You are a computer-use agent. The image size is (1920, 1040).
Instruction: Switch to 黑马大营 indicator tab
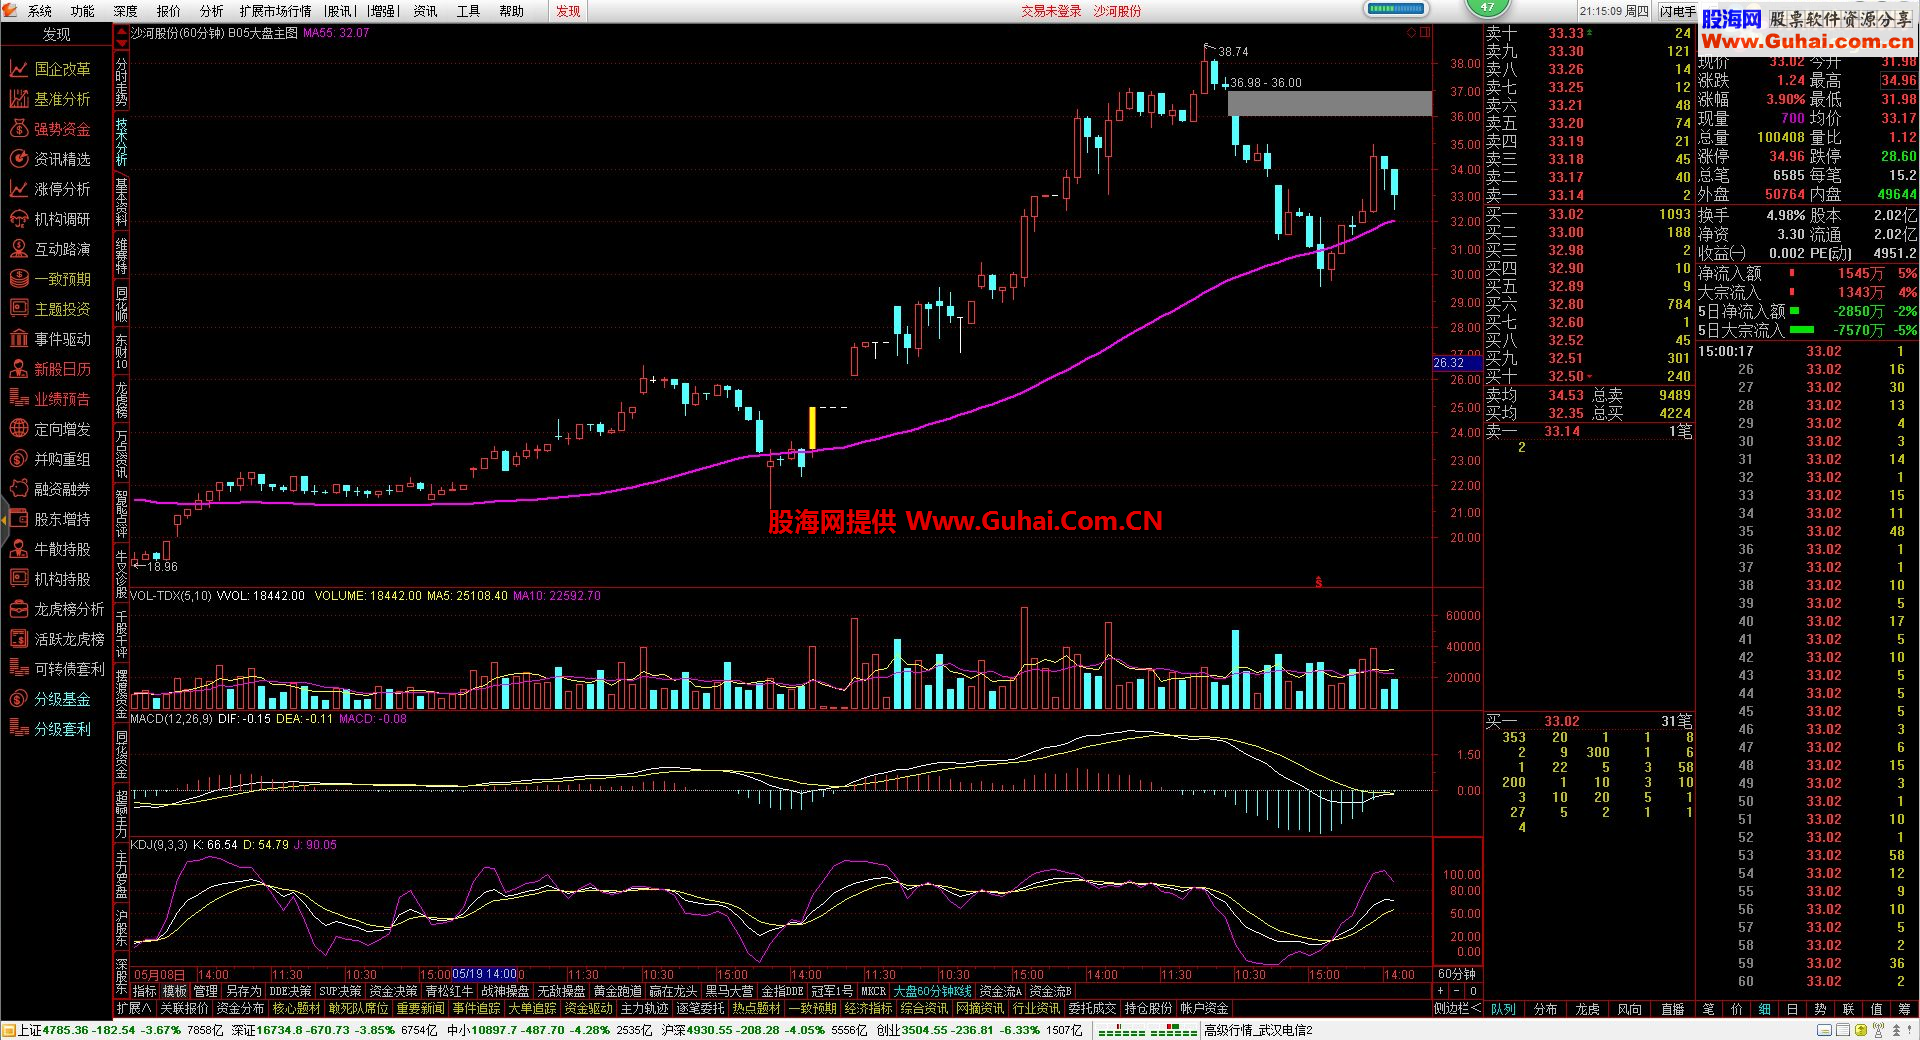coord(729,991)
